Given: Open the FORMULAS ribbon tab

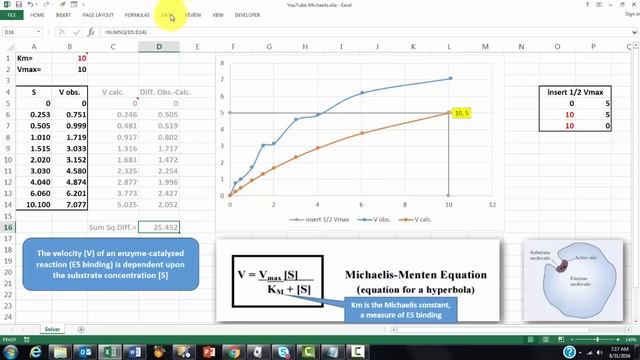Looking at the screenshot, I should pyautogui.click(x=137, y=15).
